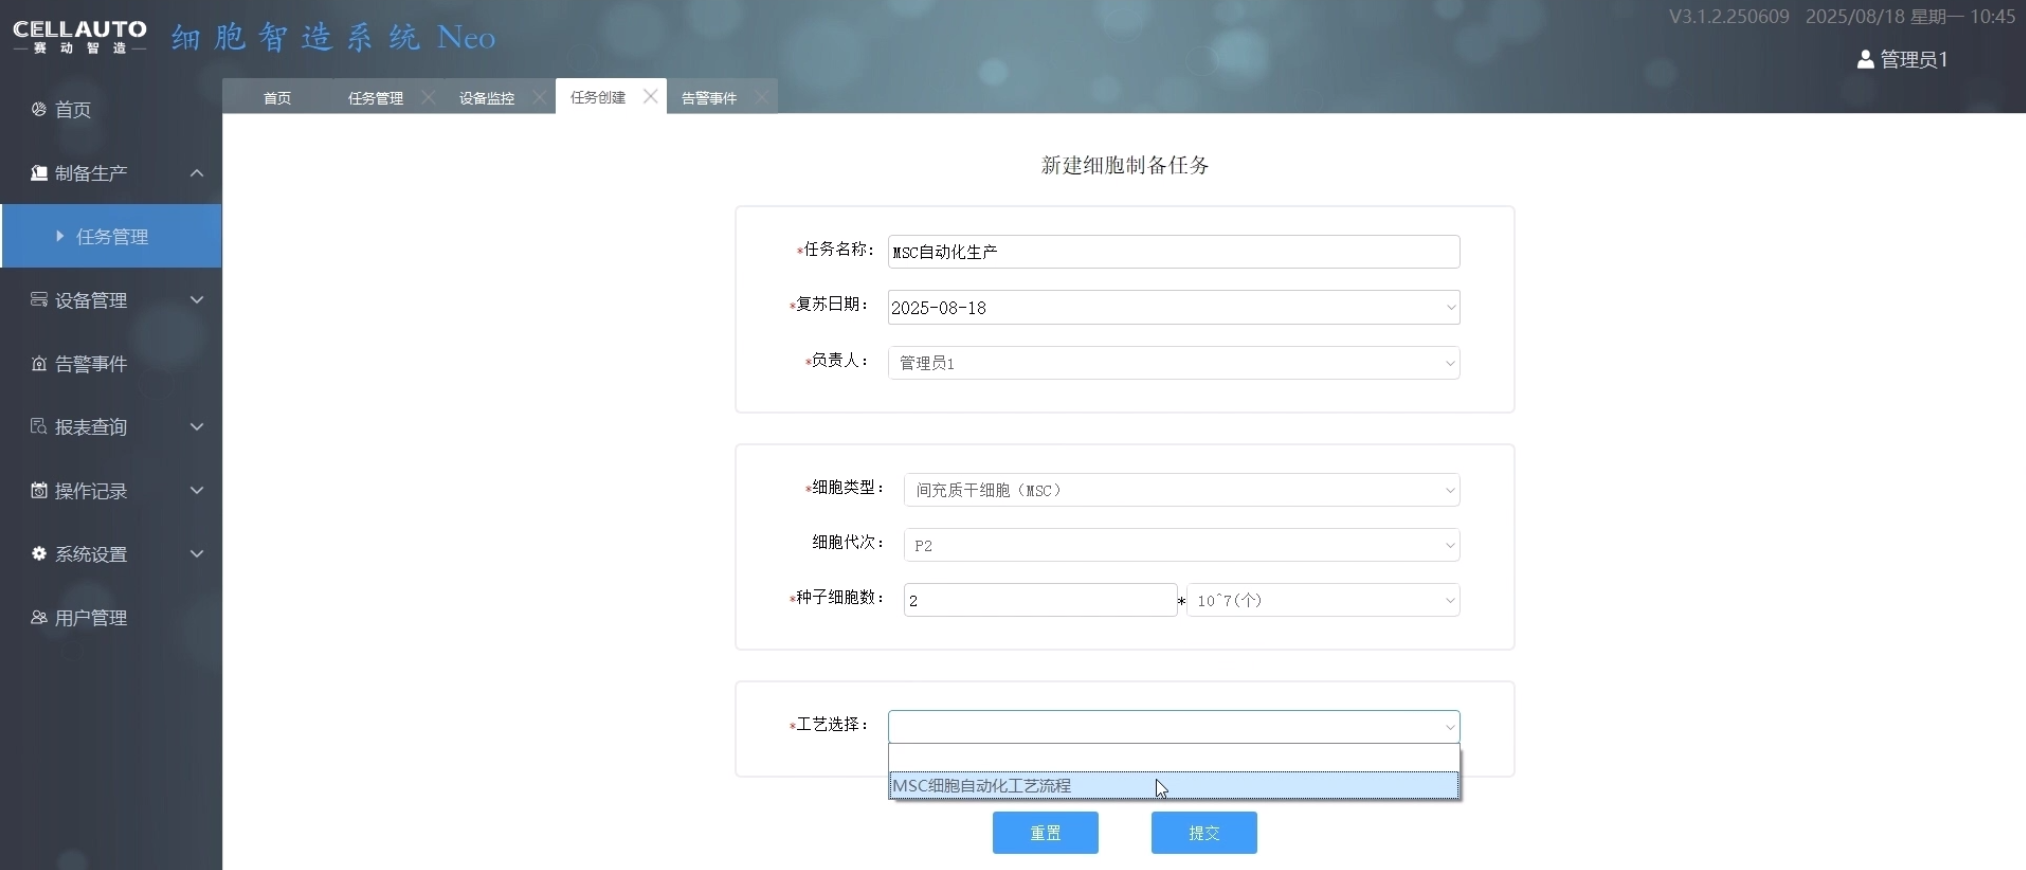Screen dimensions: 2026x870
Task: Open 任务管理 in the sidebar submenu
Action: (111, 236)
